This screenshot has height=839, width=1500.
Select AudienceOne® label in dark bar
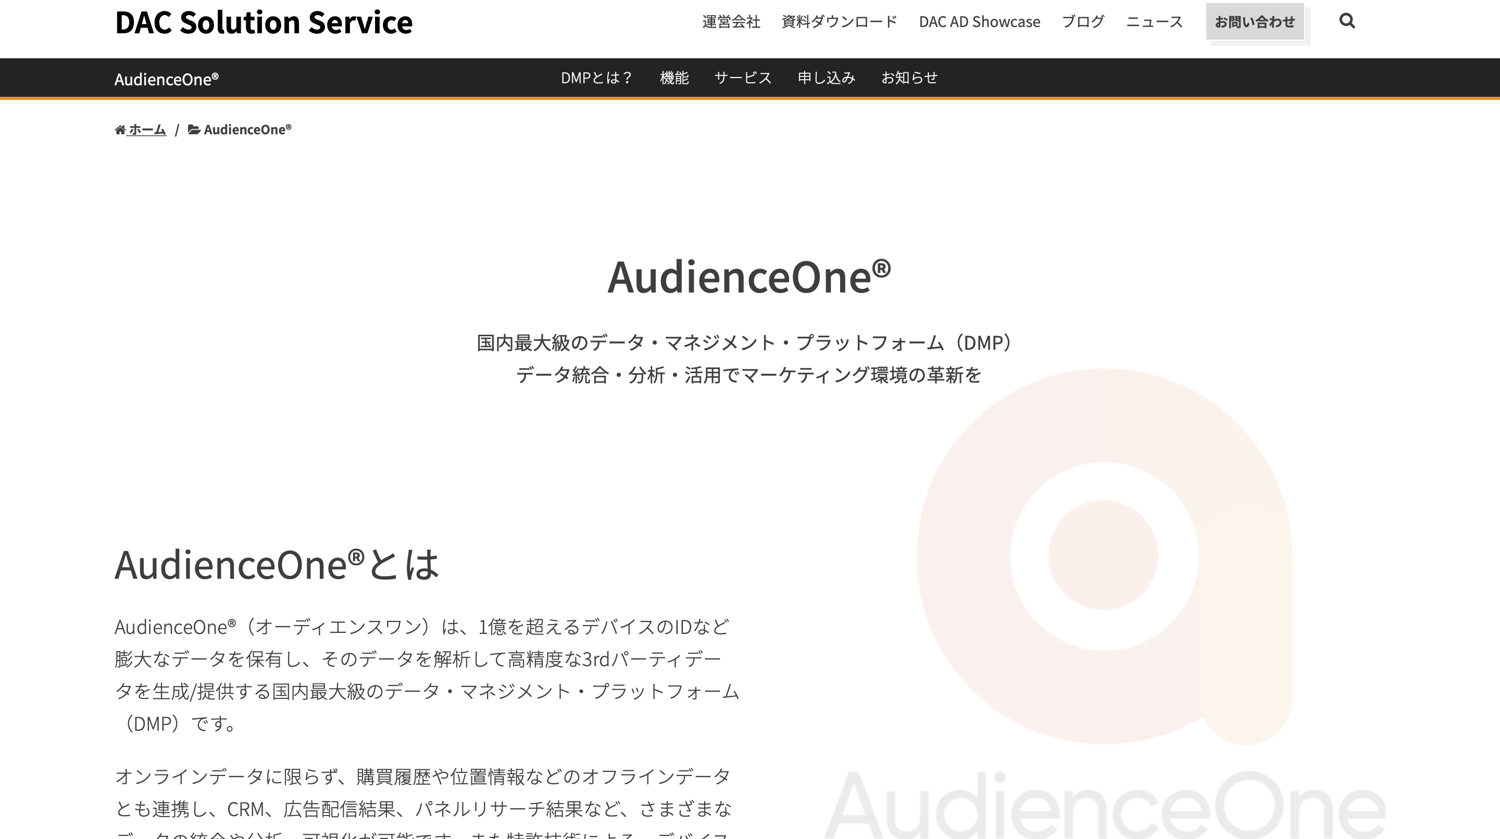click(167, 79)
